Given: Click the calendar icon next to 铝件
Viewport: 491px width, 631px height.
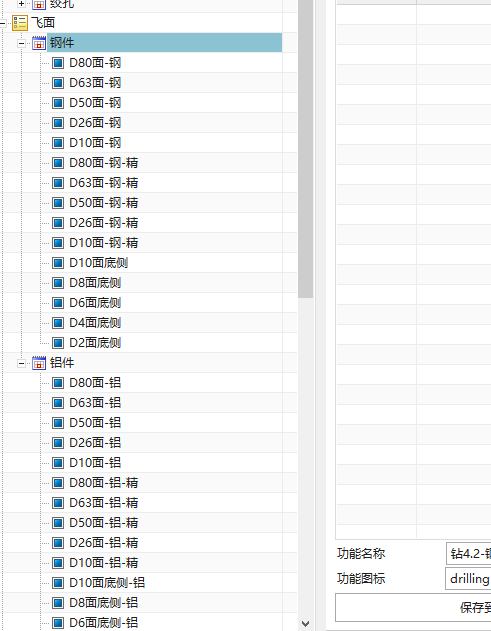Looking at the screenshot, I should pyautogui.click(x=39, y=363).
